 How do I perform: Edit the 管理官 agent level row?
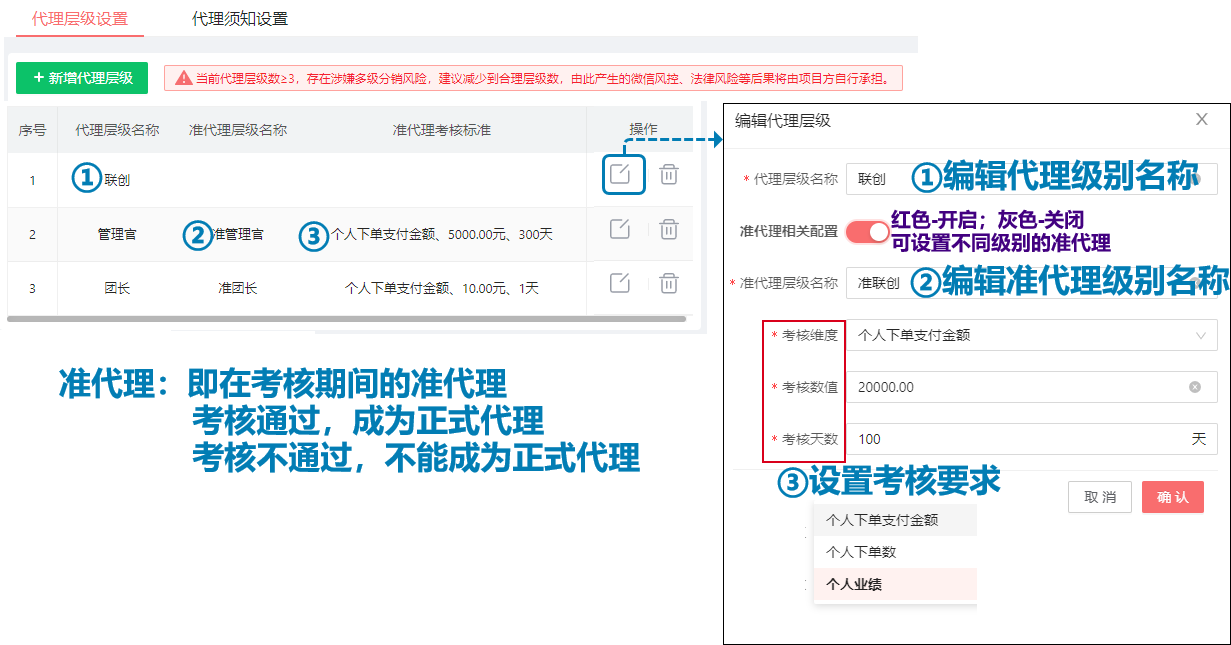pos(620,229)
